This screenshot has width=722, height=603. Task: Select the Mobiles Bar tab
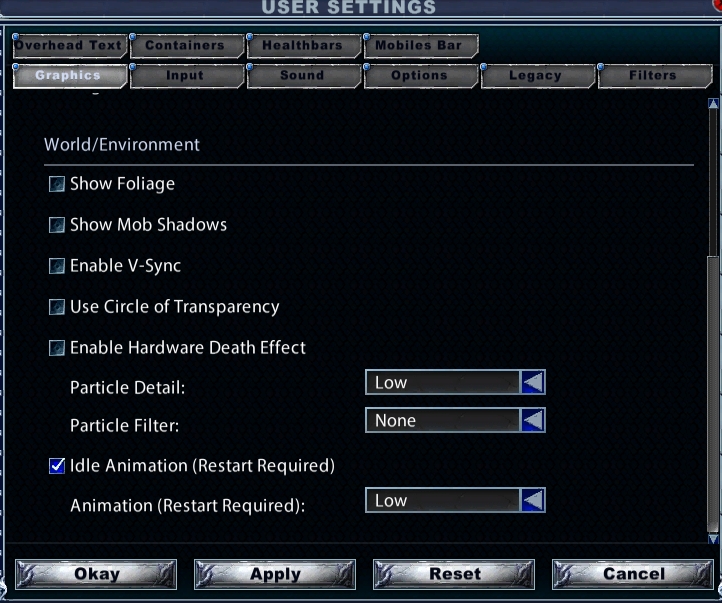[421, 46]
